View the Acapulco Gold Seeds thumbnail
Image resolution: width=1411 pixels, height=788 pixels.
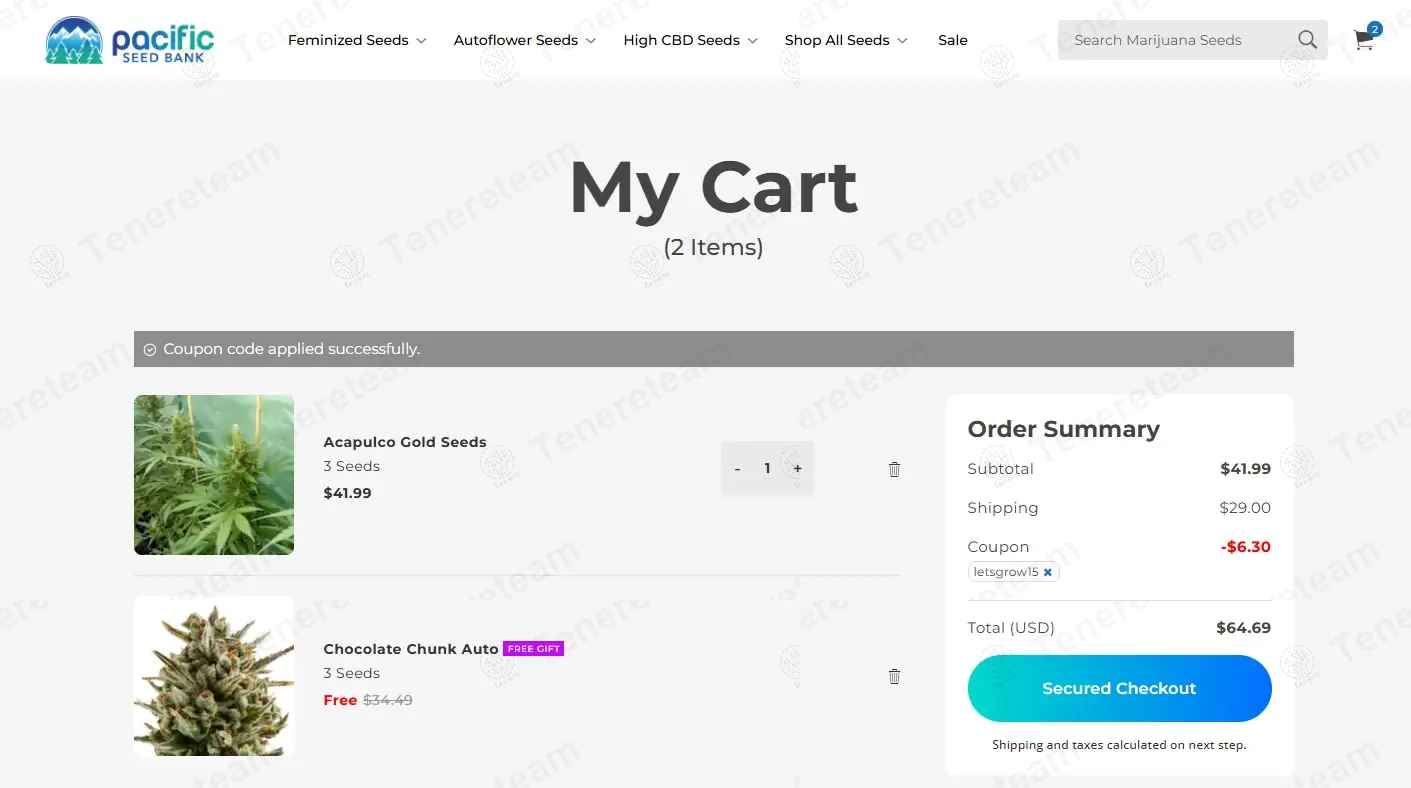click(x=214, y=475)
